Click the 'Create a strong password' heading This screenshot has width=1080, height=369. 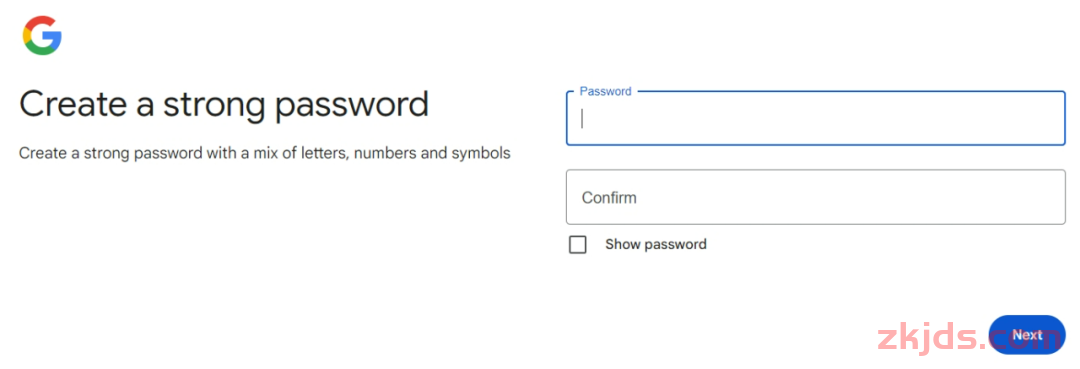(x=224, y=105)
